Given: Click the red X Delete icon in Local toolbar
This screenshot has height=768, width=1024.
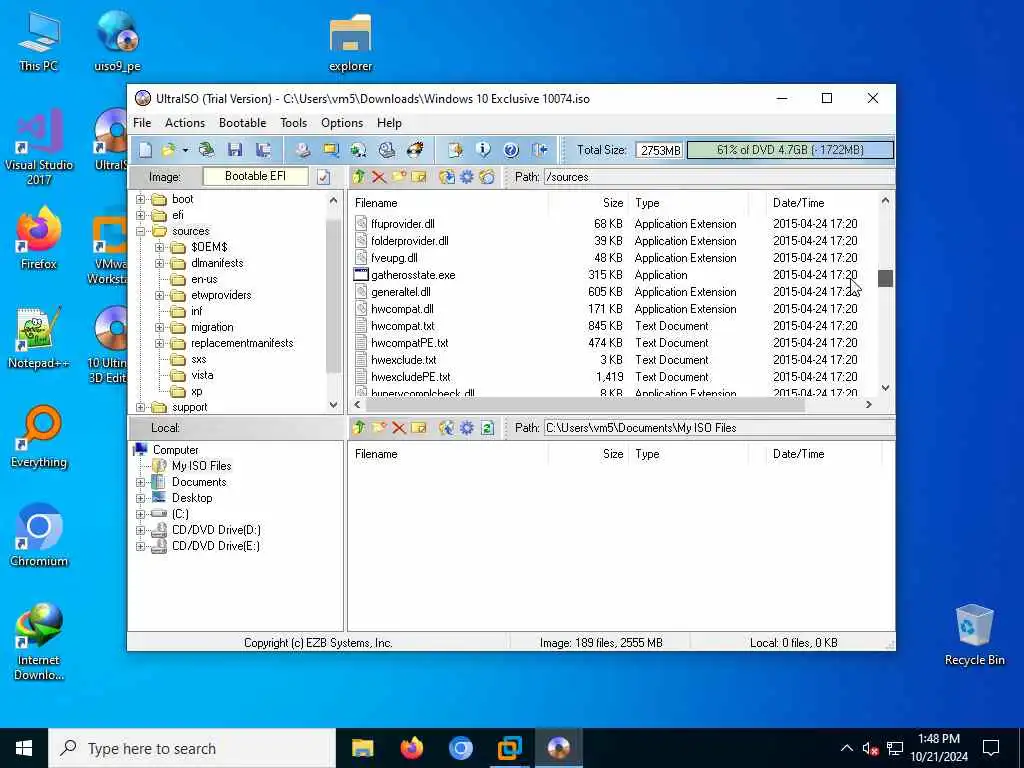Looking at the screenshot, I should (x=399, y=428).
